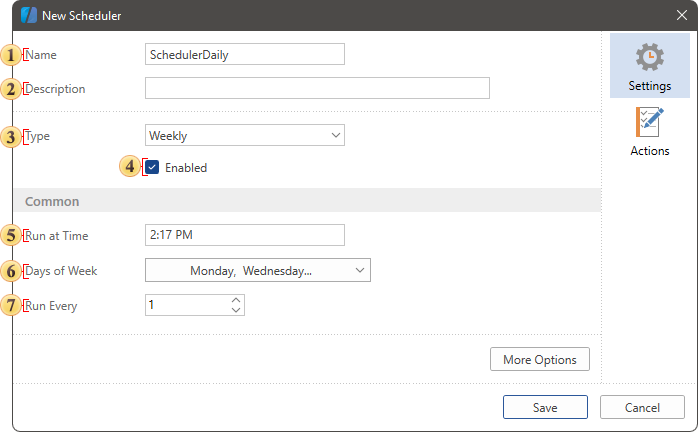This screenshot has height=432, width=698.
Task: Click the empty Description text field
Action: [317, 89]
